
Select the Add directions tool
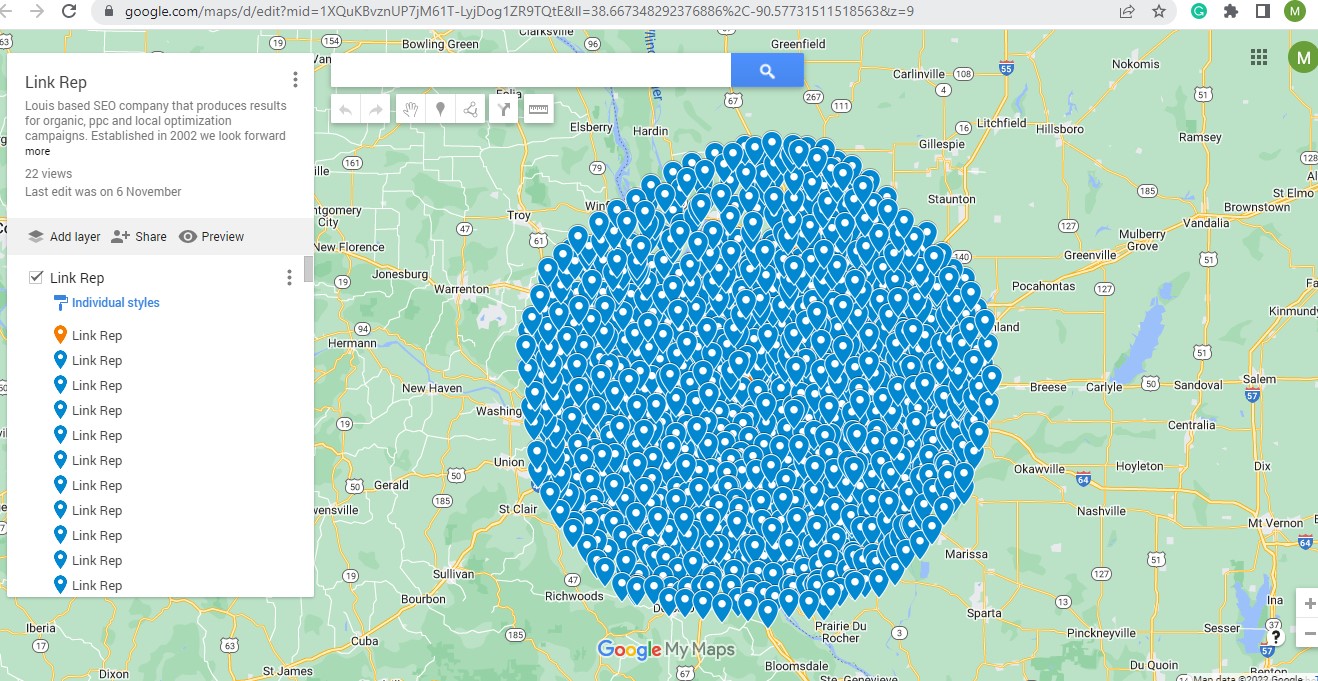[503, 109]
